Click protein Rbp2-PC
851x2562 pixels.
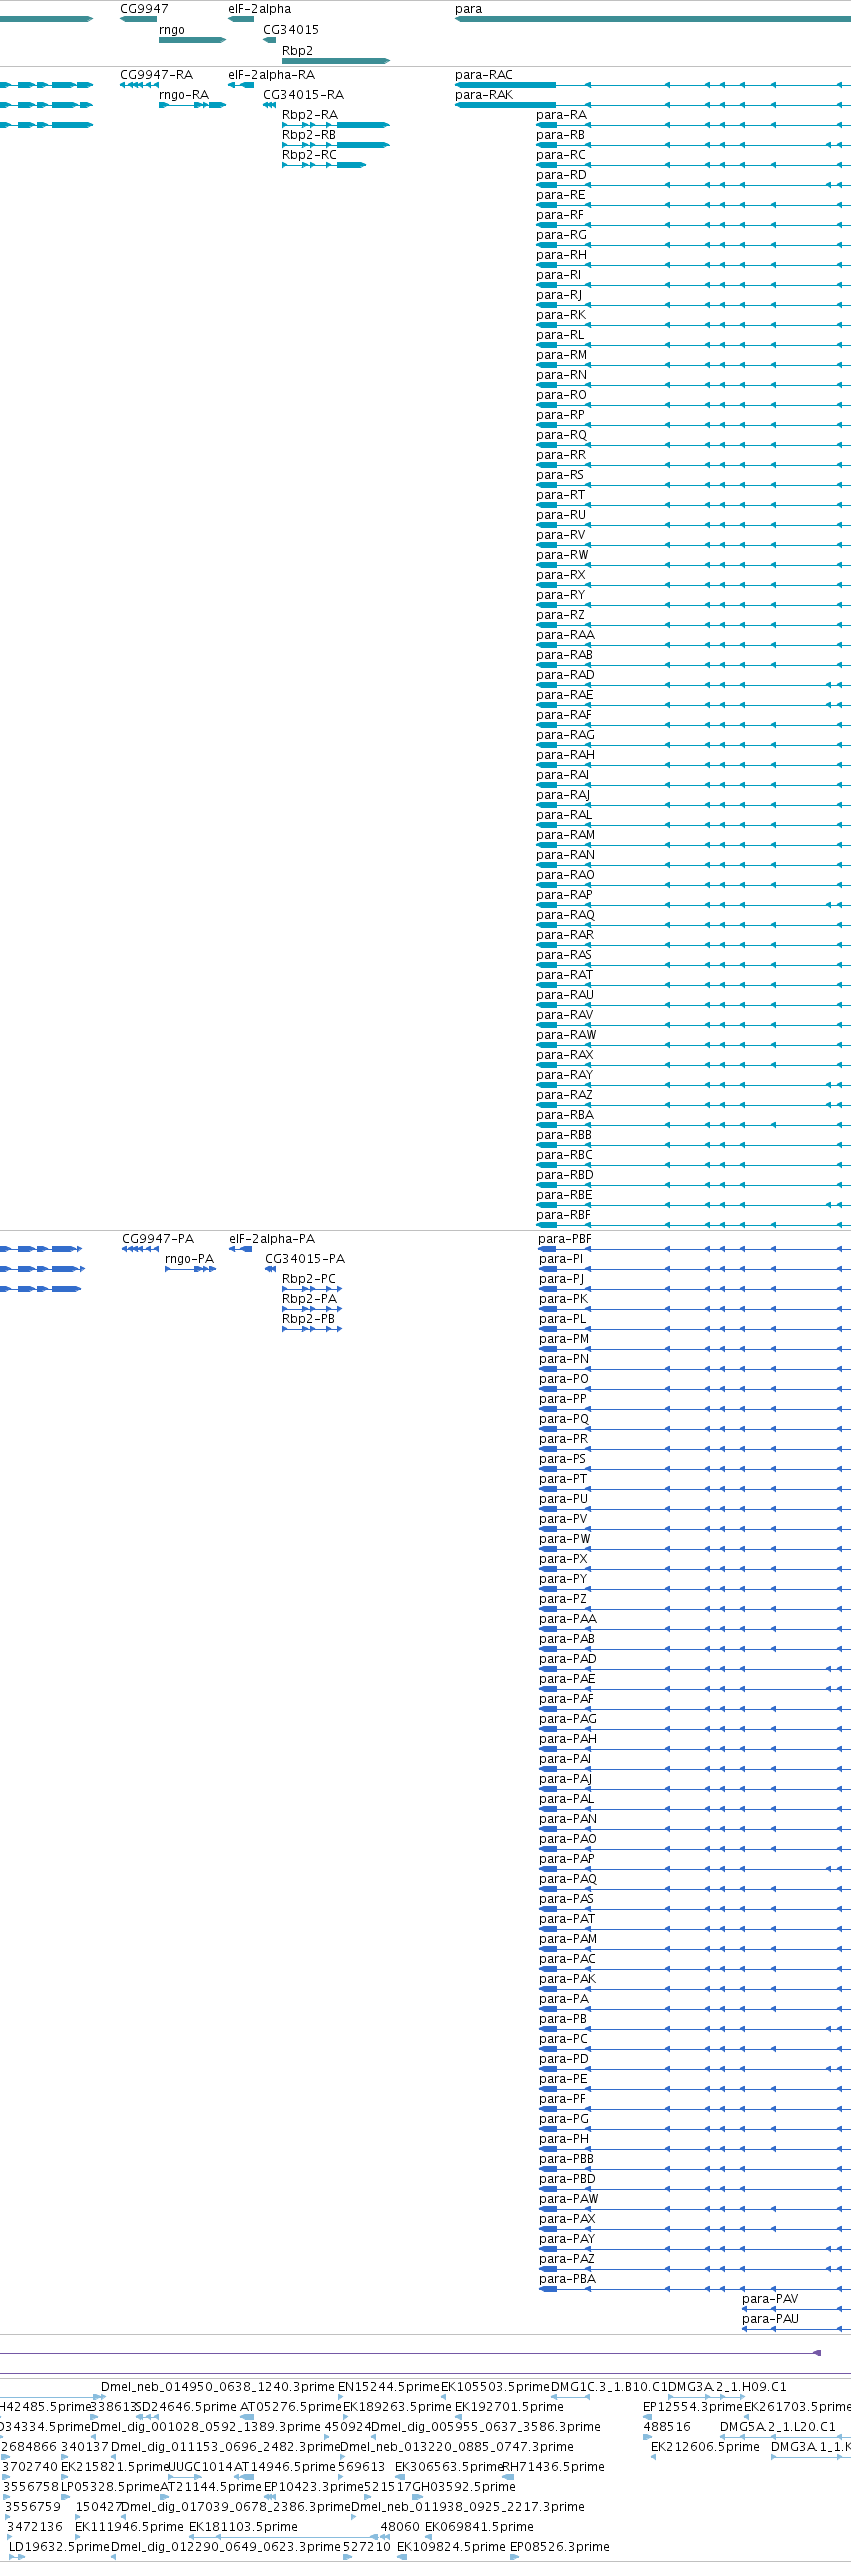pos(309,1279)
